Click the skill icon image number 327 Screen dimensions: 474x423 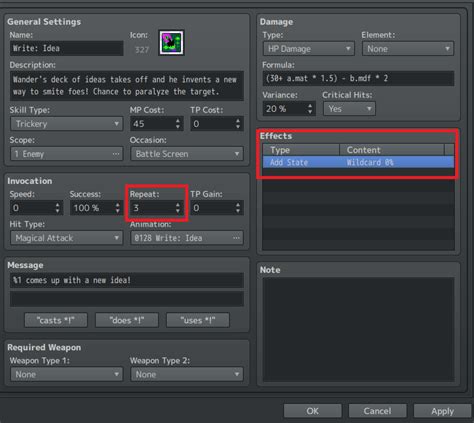(x=171, y=43)
